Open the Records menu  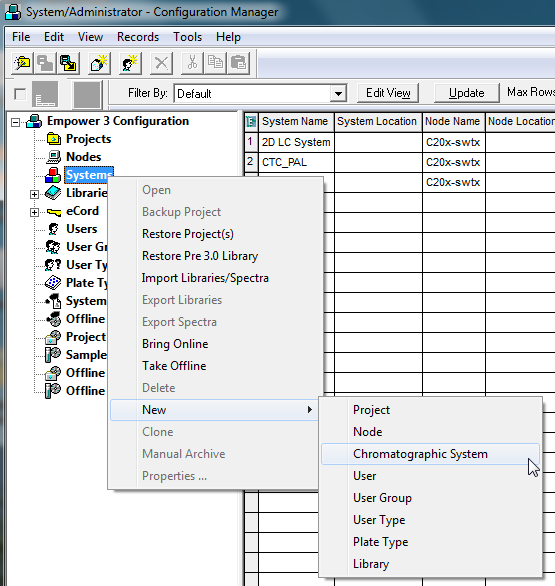pos(138,37)
